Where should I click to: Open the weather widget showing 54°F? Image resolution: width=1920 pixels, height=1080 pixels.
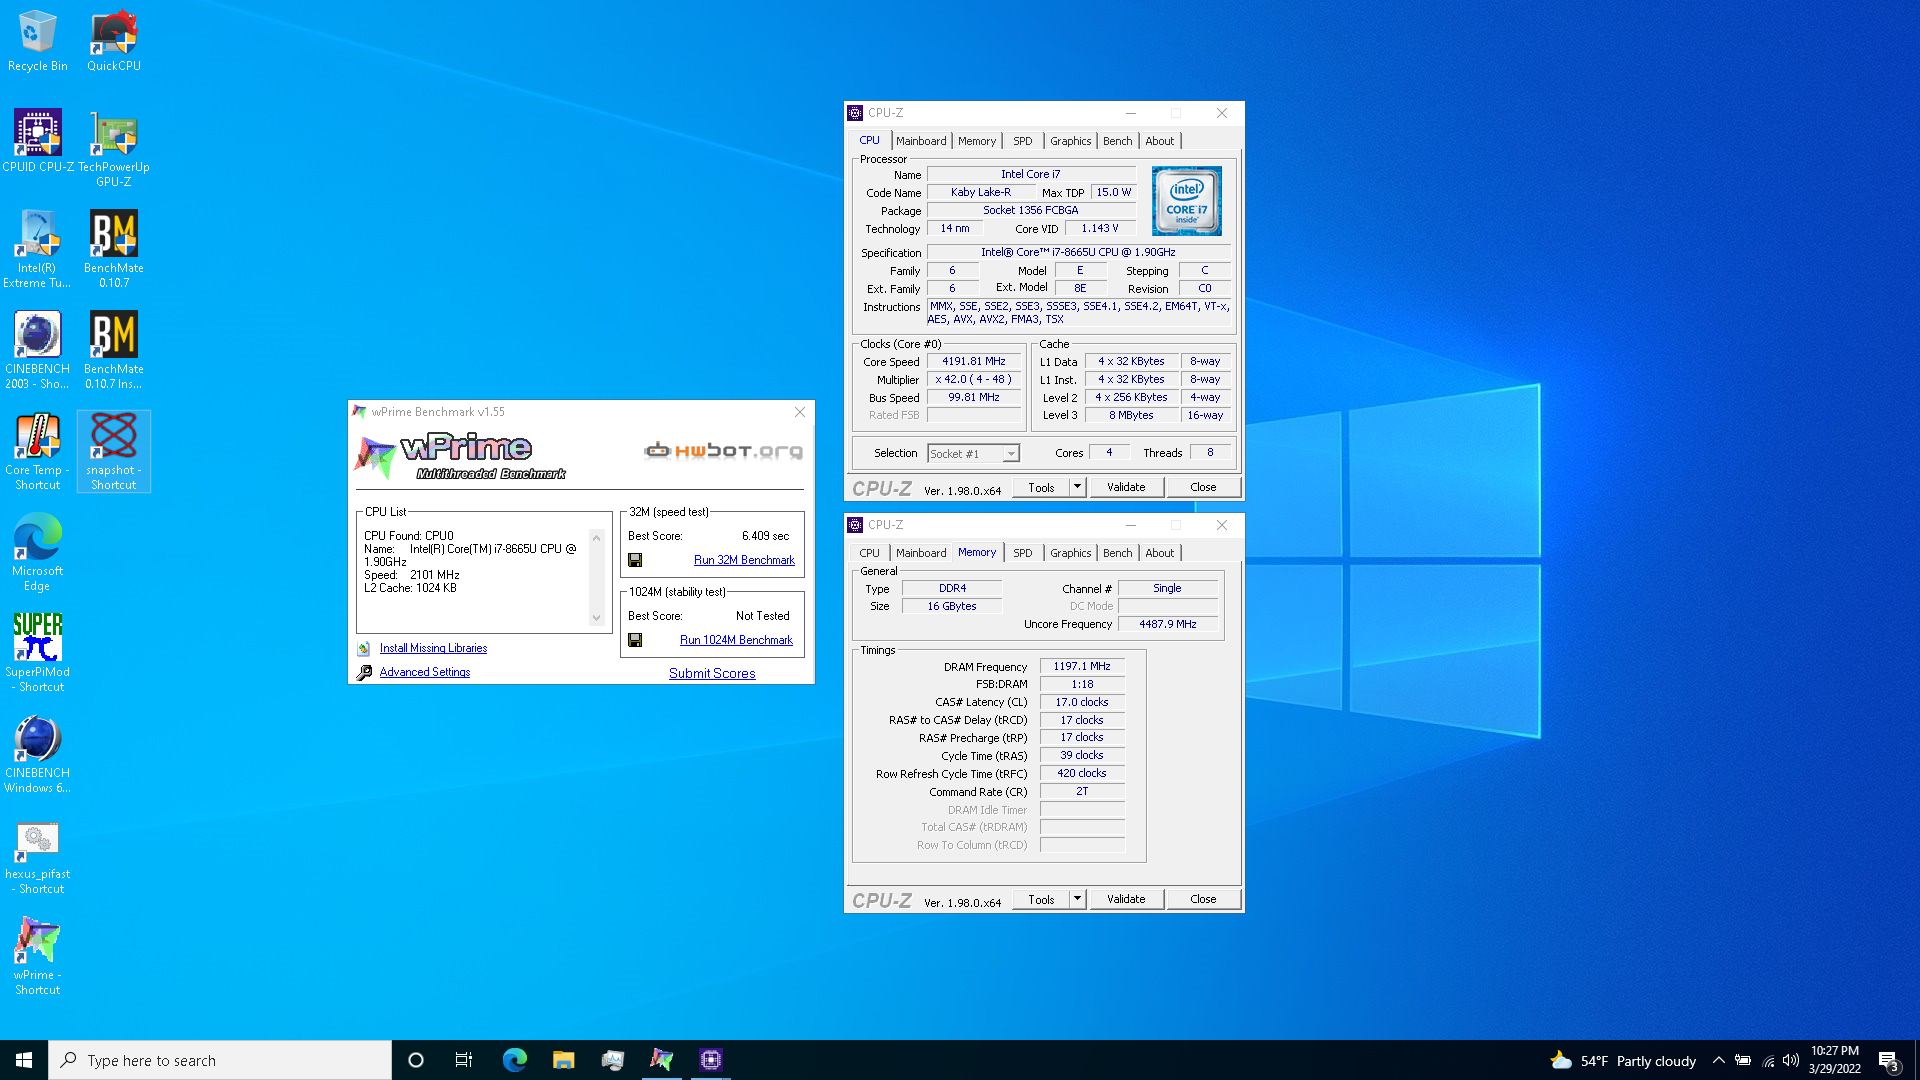[x=1623, y=1061]
